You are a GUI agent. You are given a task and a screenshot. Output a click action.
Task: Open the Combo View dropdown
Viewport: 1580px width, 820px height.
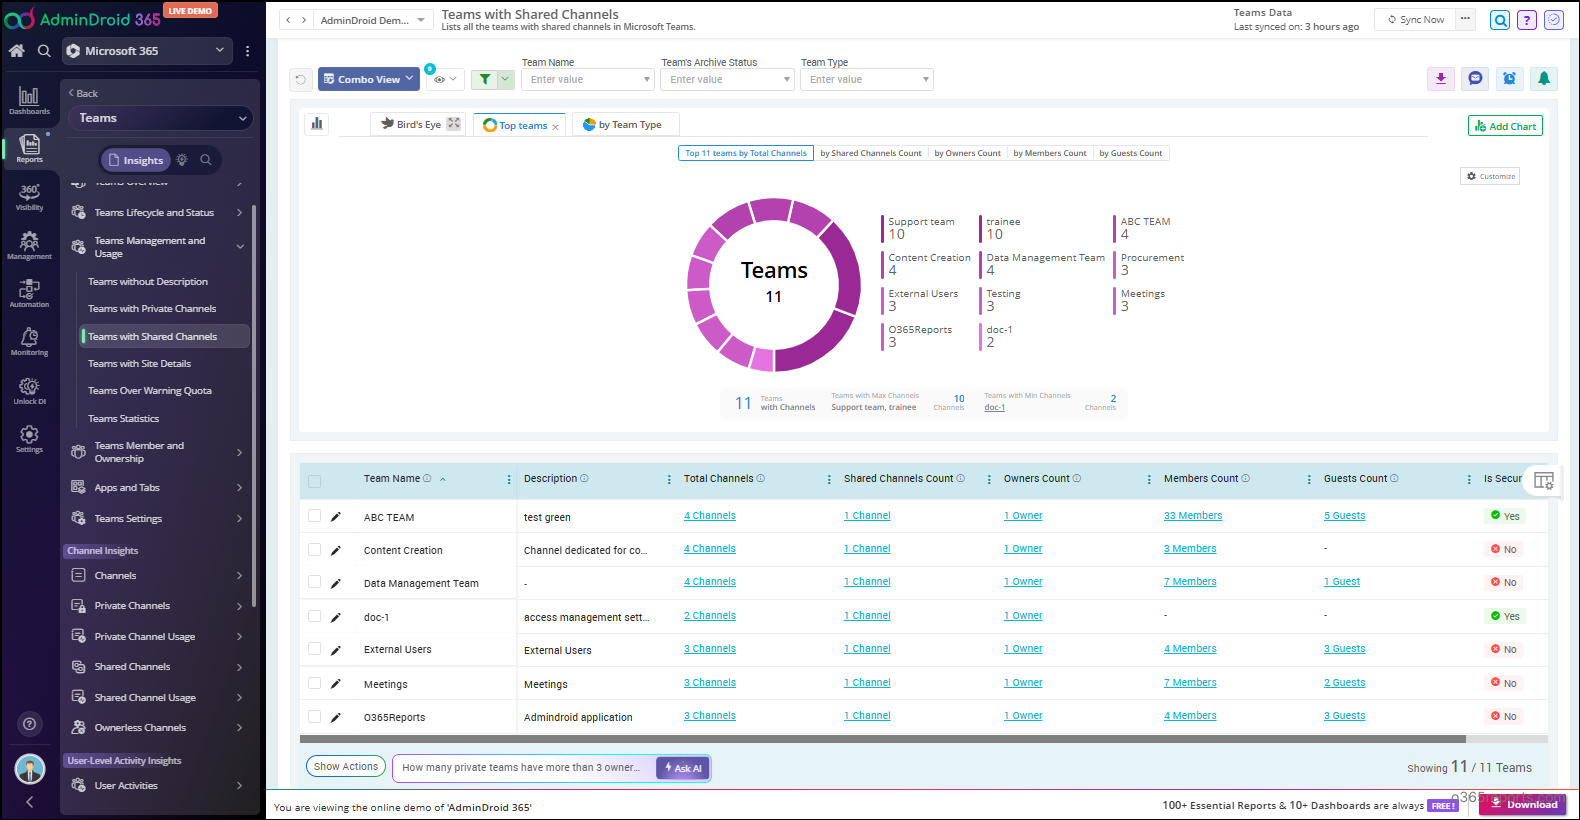coord(369,79)
